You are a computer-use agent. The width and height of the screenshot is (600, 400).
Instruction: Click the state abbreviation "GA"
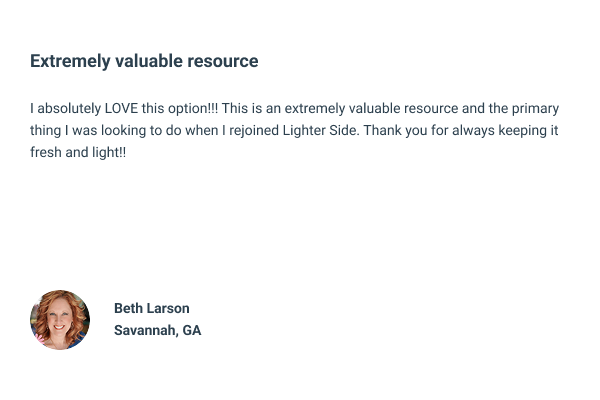pyautogui.click(x=191, y=330)
